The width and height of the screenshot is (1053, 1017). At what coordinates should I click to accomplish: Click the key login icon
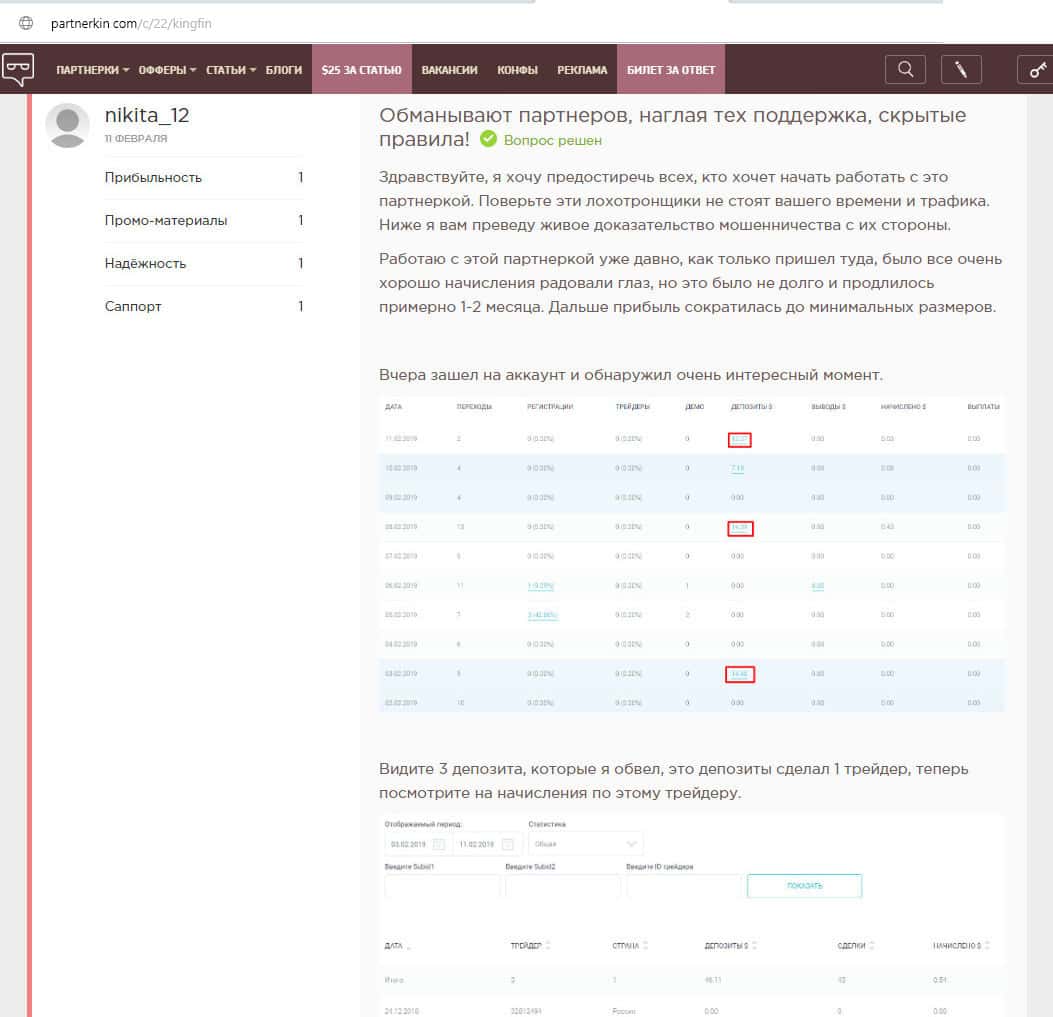[1034, 69]
